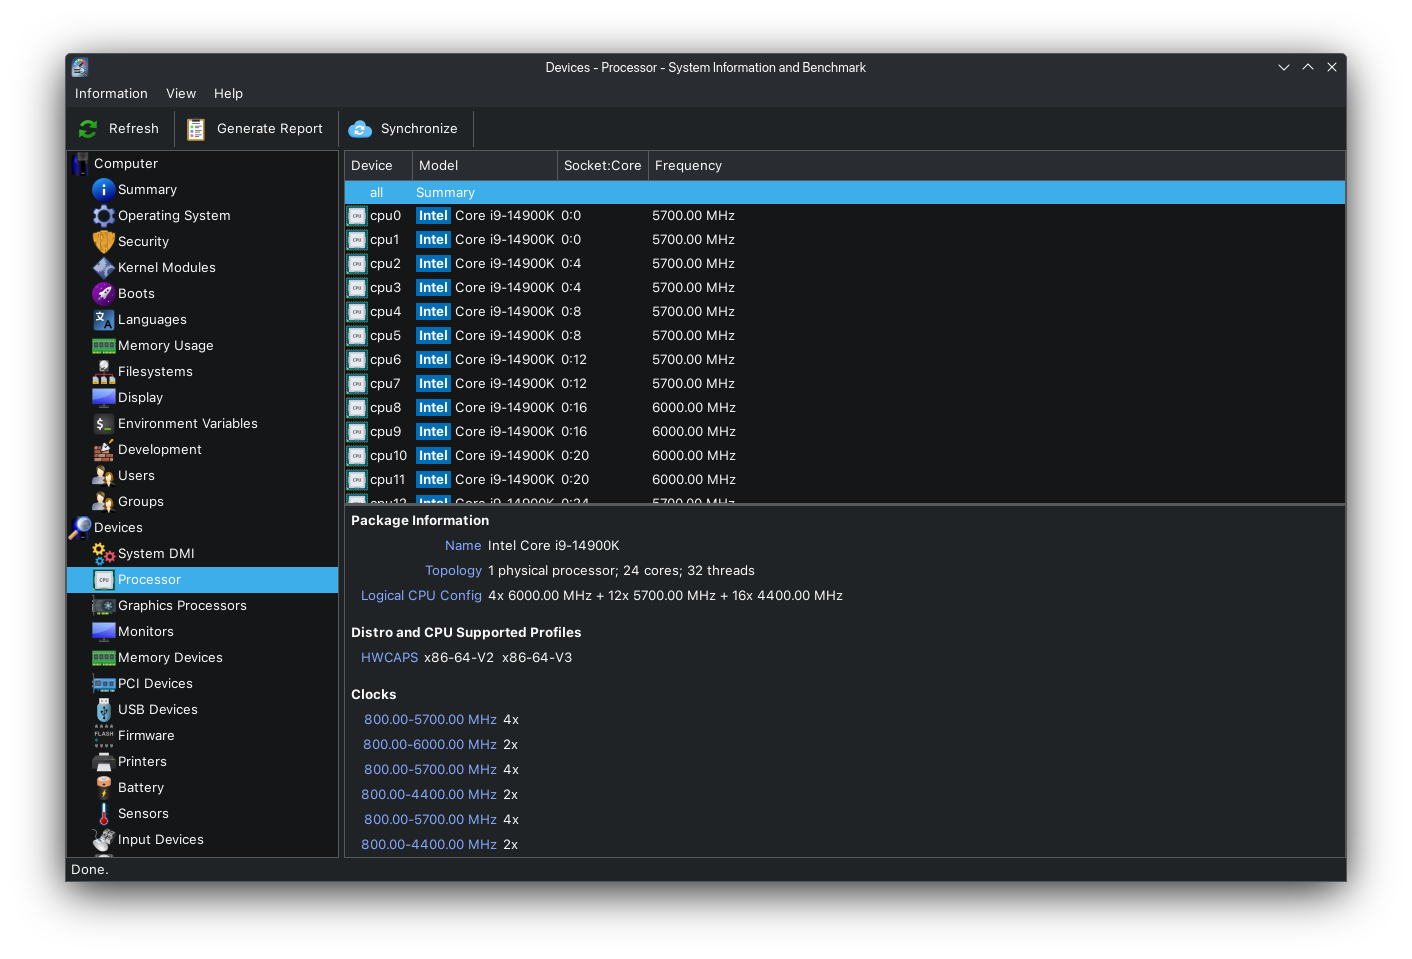Collapse the Devices tree category
Viewport: 1412px width, 959px height.
coord(118,528)
